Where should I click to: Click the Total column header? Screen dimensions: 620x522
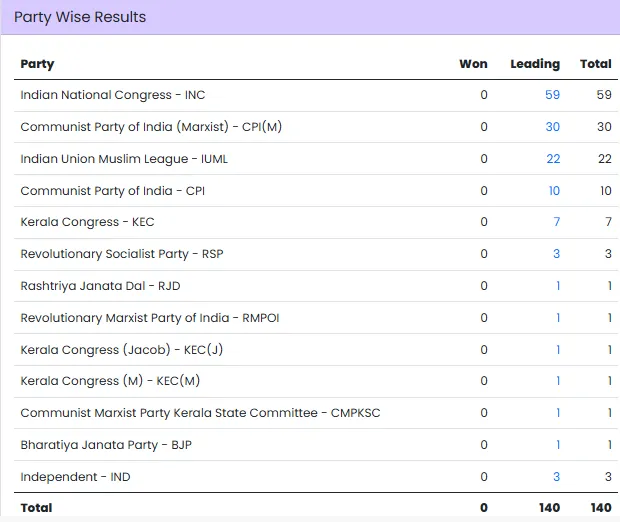(x=595, y=64)
